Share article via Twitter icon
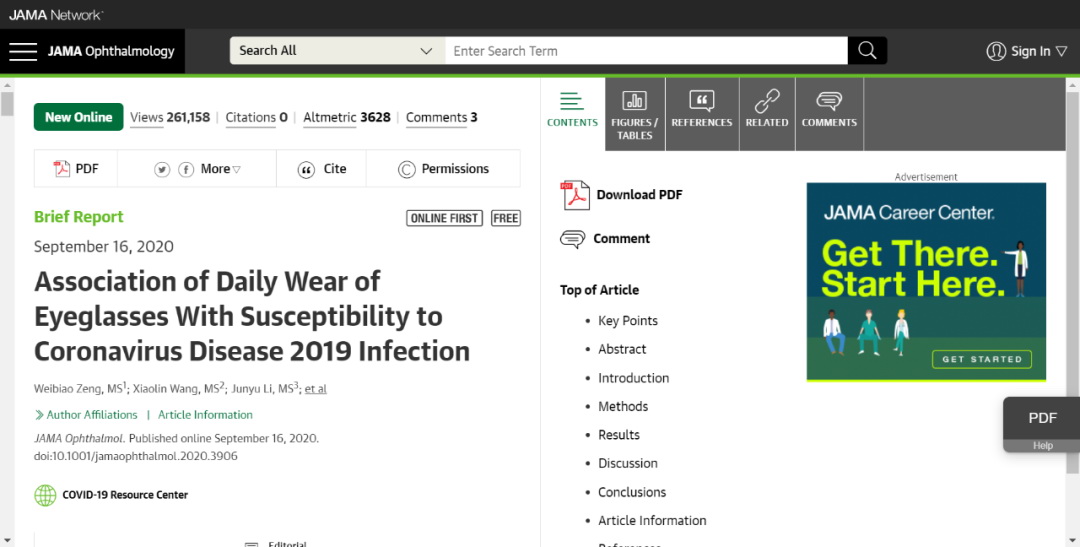The image size is (1080, 547). click(x=162, y=169)
